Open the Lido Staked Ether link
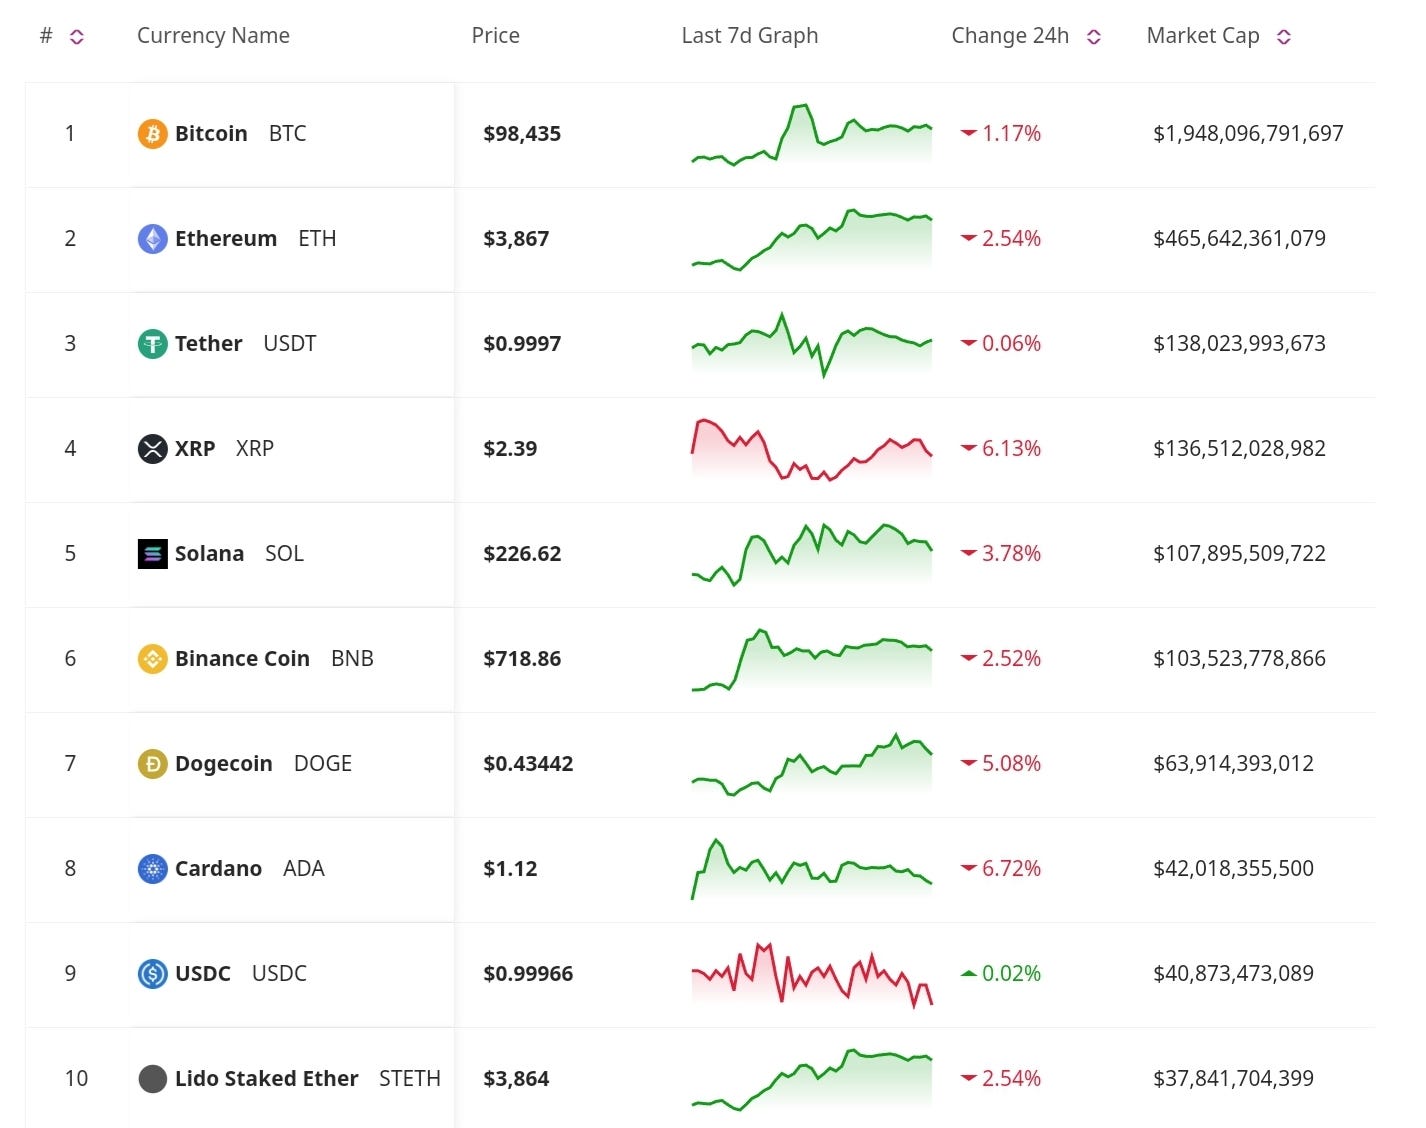 266,1078
